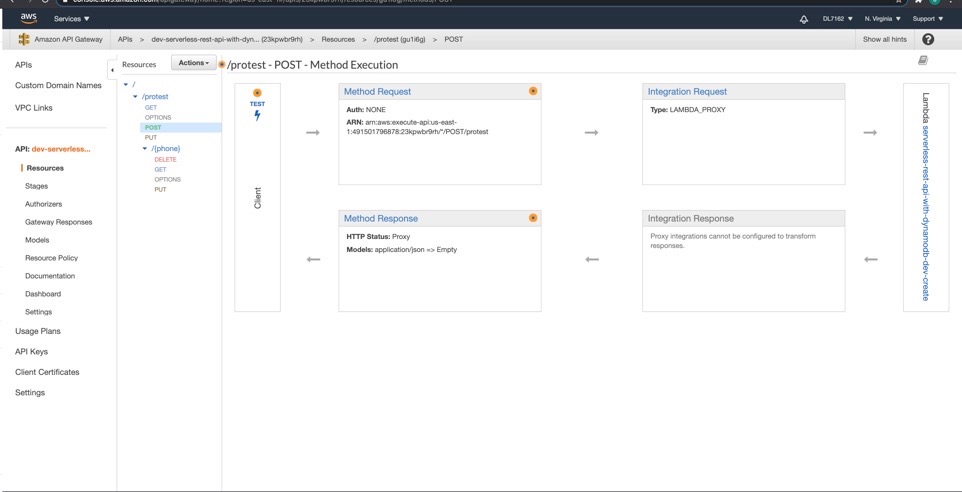Click Show all hints button
Viewport: 962px width, 492px height.
[884, 39]
